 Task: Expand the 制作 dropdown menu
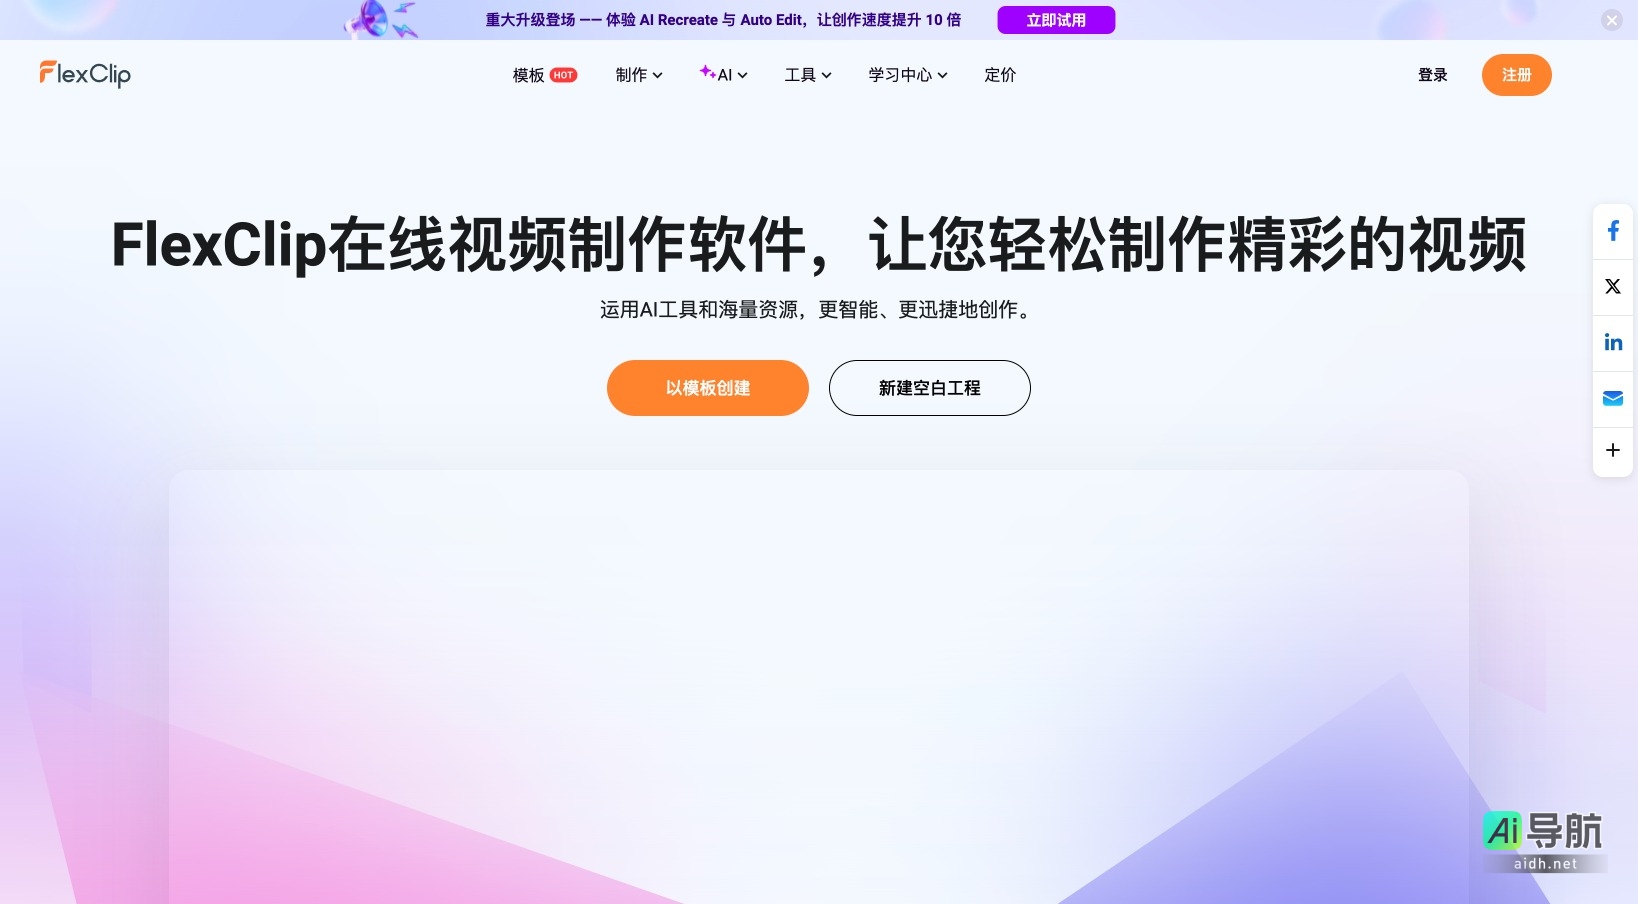point(639,75)
